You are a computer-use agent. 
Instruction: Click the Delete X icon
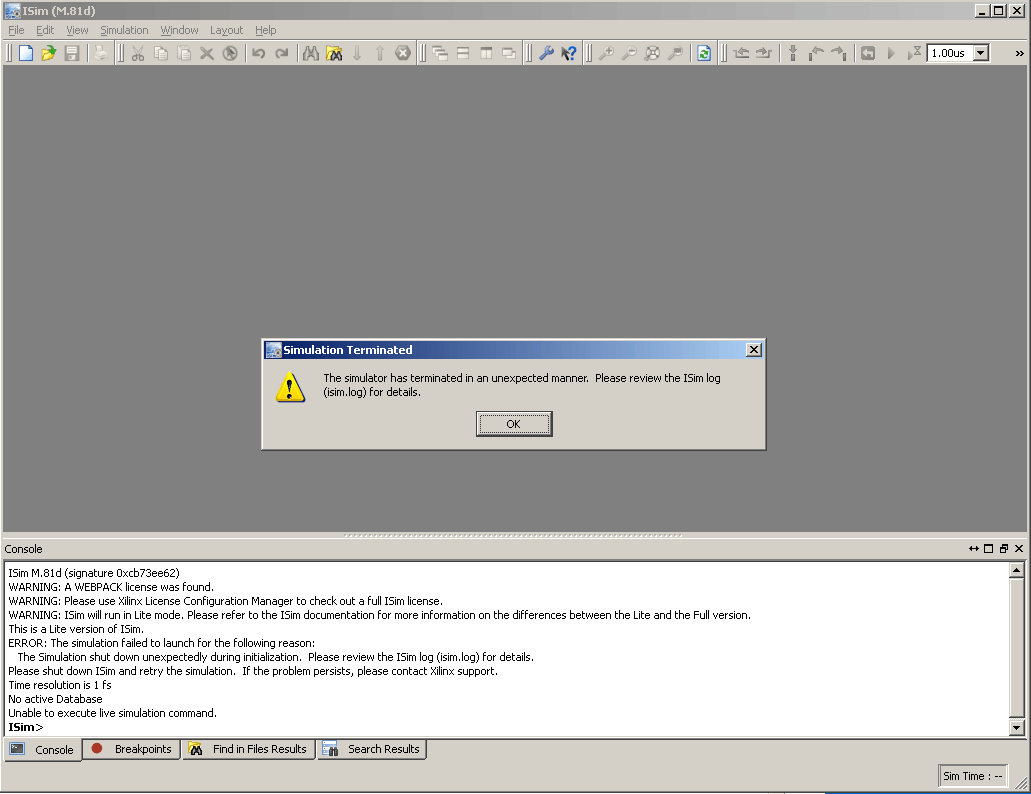(x=206, y=53)
